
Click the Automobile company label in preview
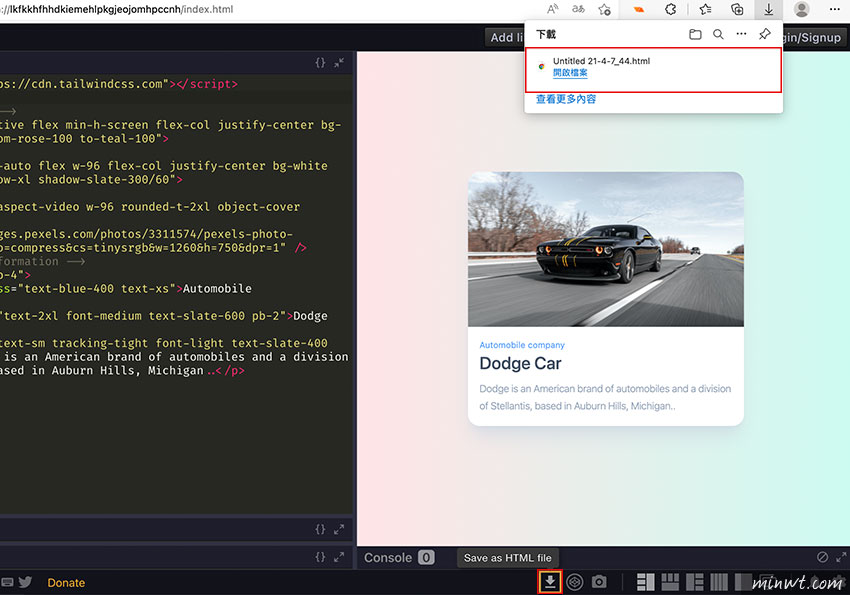click(x=522, y=345)
